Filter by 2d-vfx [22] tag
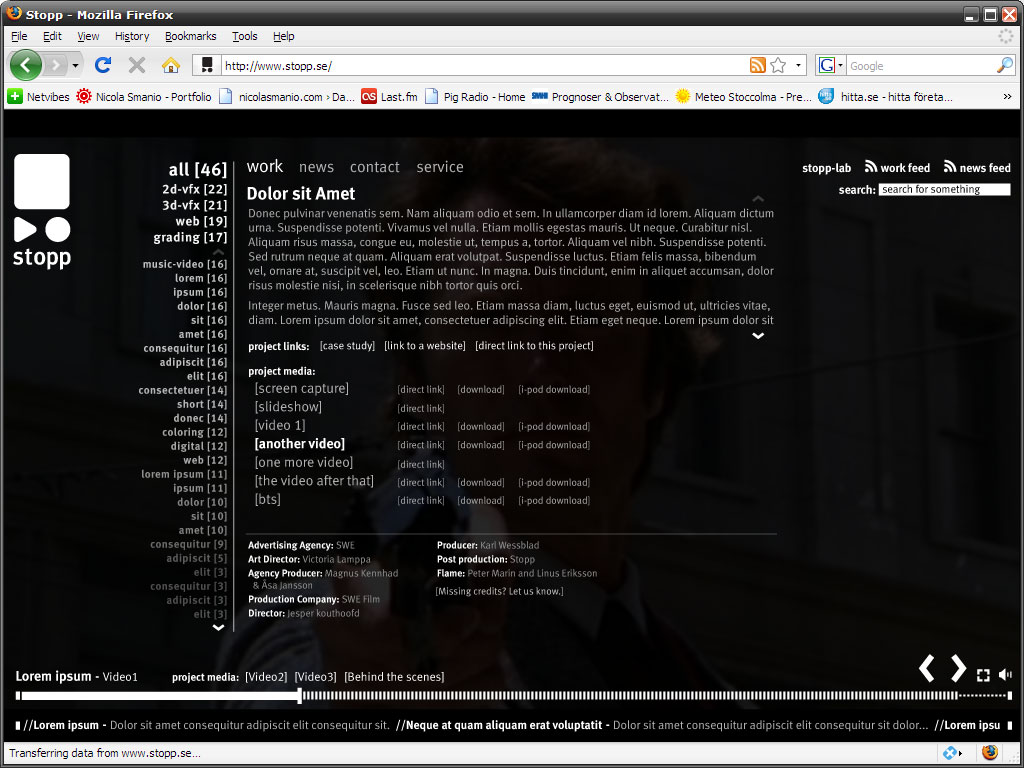Image resolution: width=1024 pixels, height=768 pixels. 195,189
